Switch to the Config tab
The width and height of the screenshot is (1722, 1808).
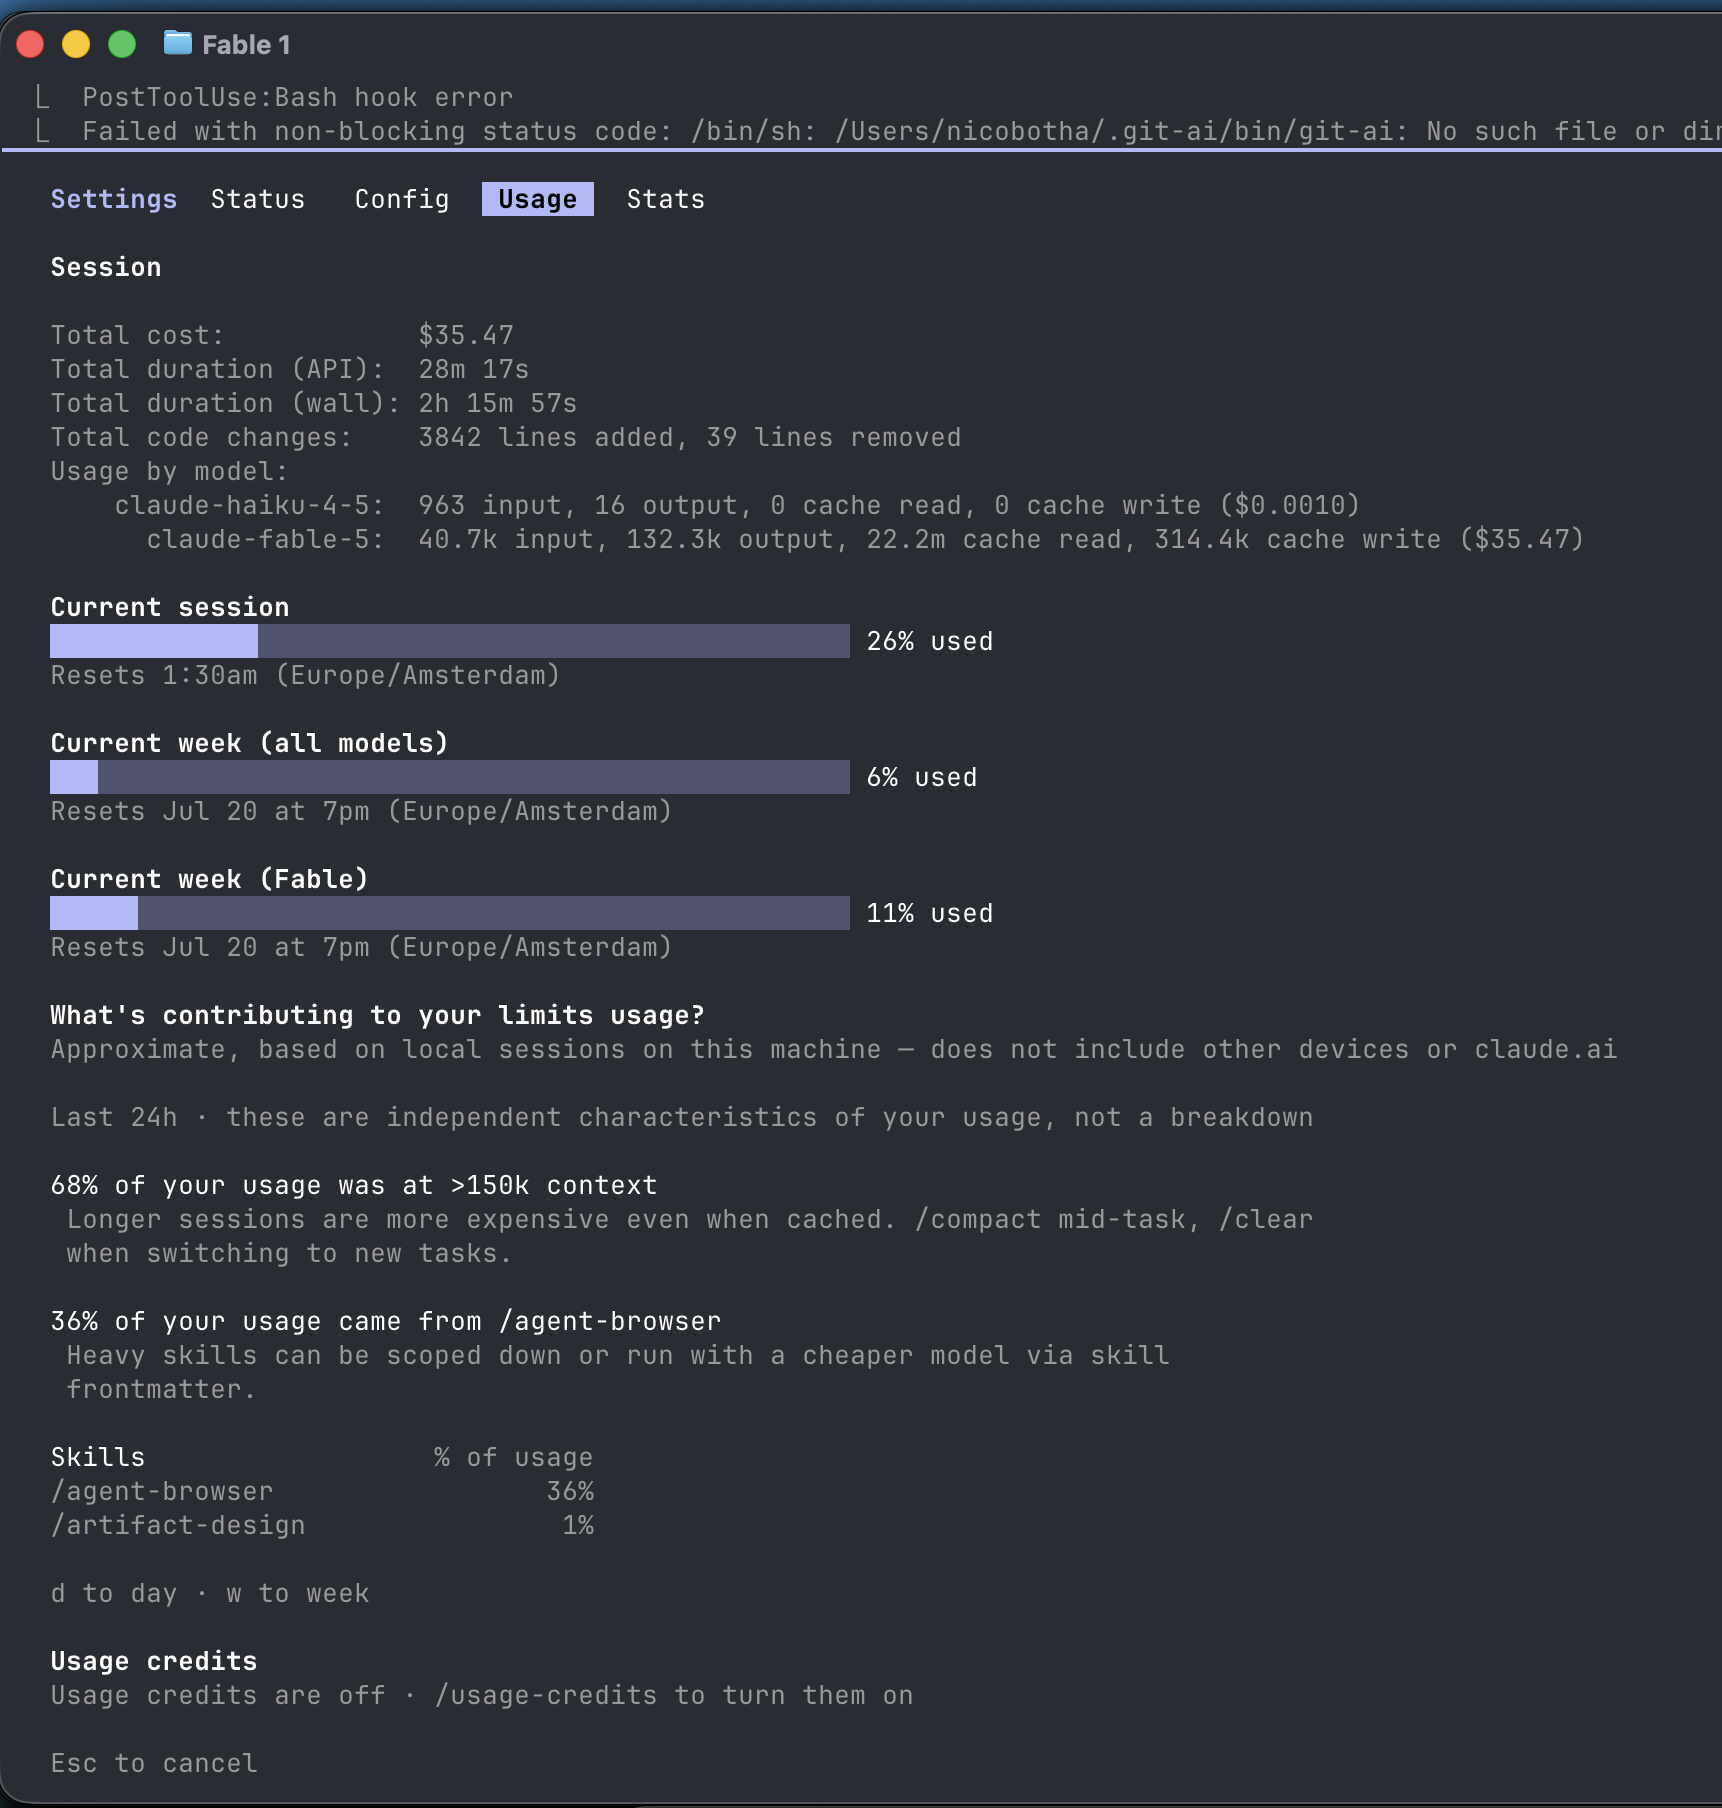point(402,199)
